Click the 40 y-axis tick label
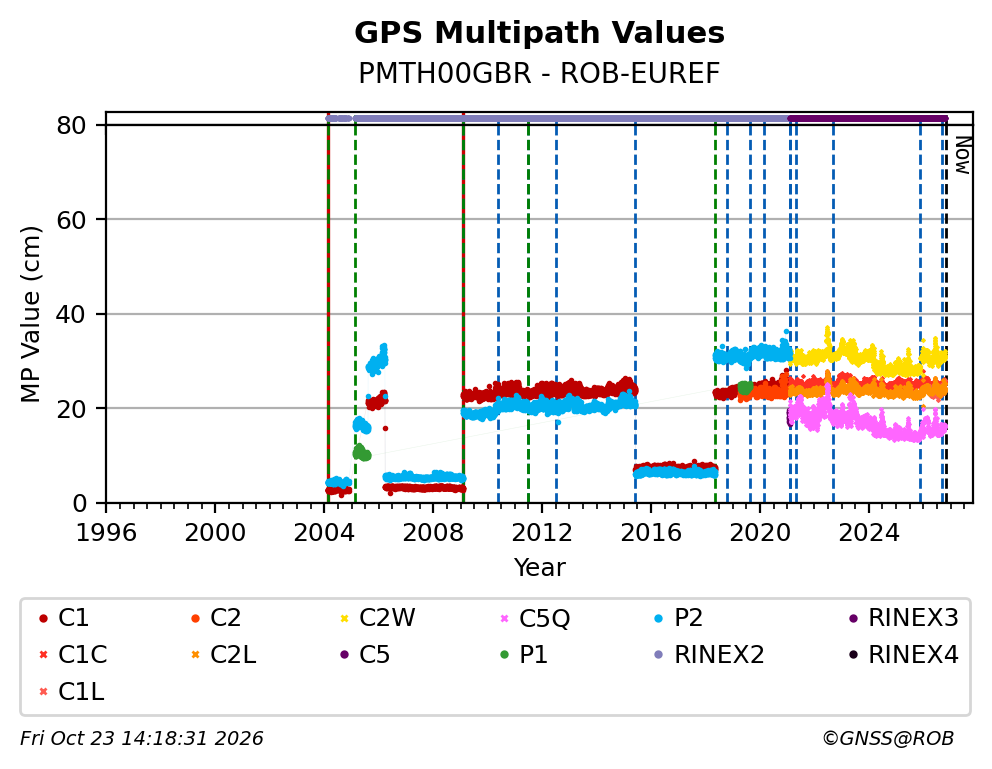Image resolution: width=992 pixels, height=769 pixels. (71, 314)
